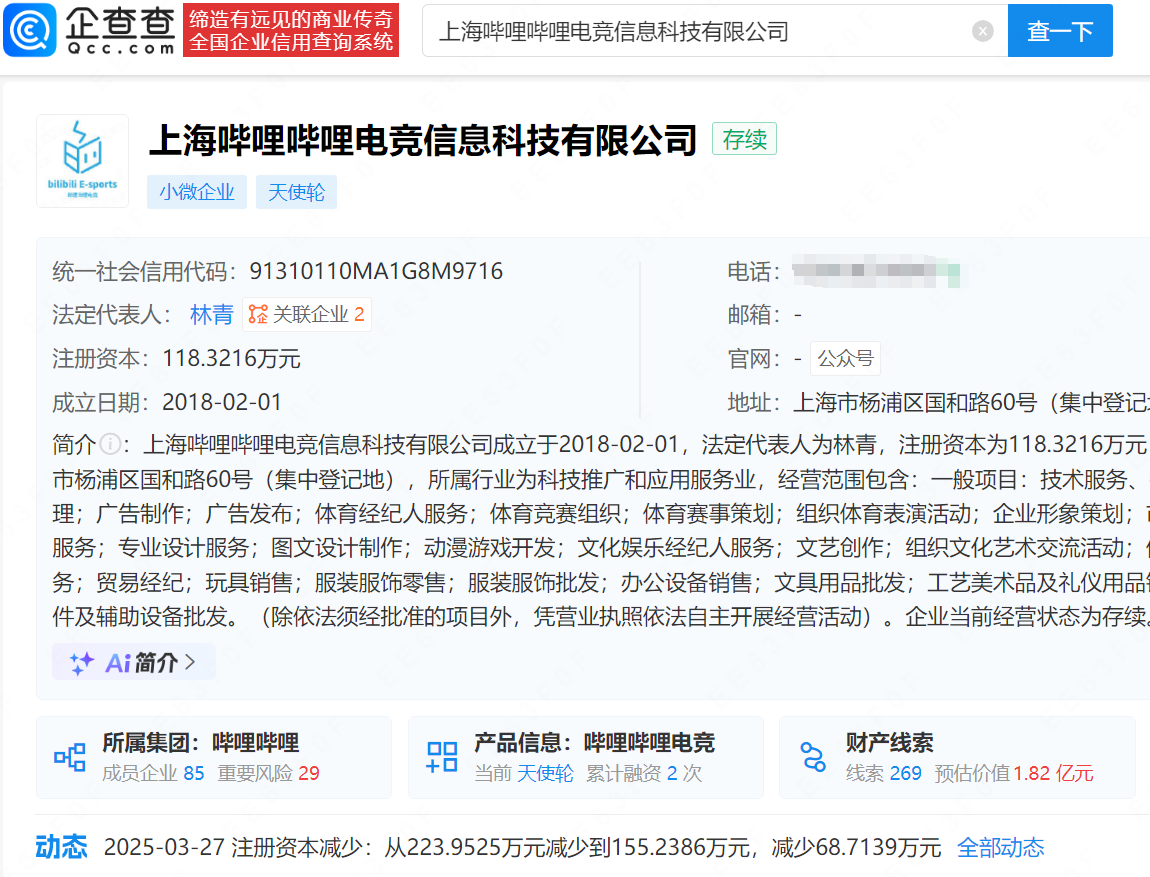View 全部动态 link
1150x877 pixels.
coord(1000,848)
